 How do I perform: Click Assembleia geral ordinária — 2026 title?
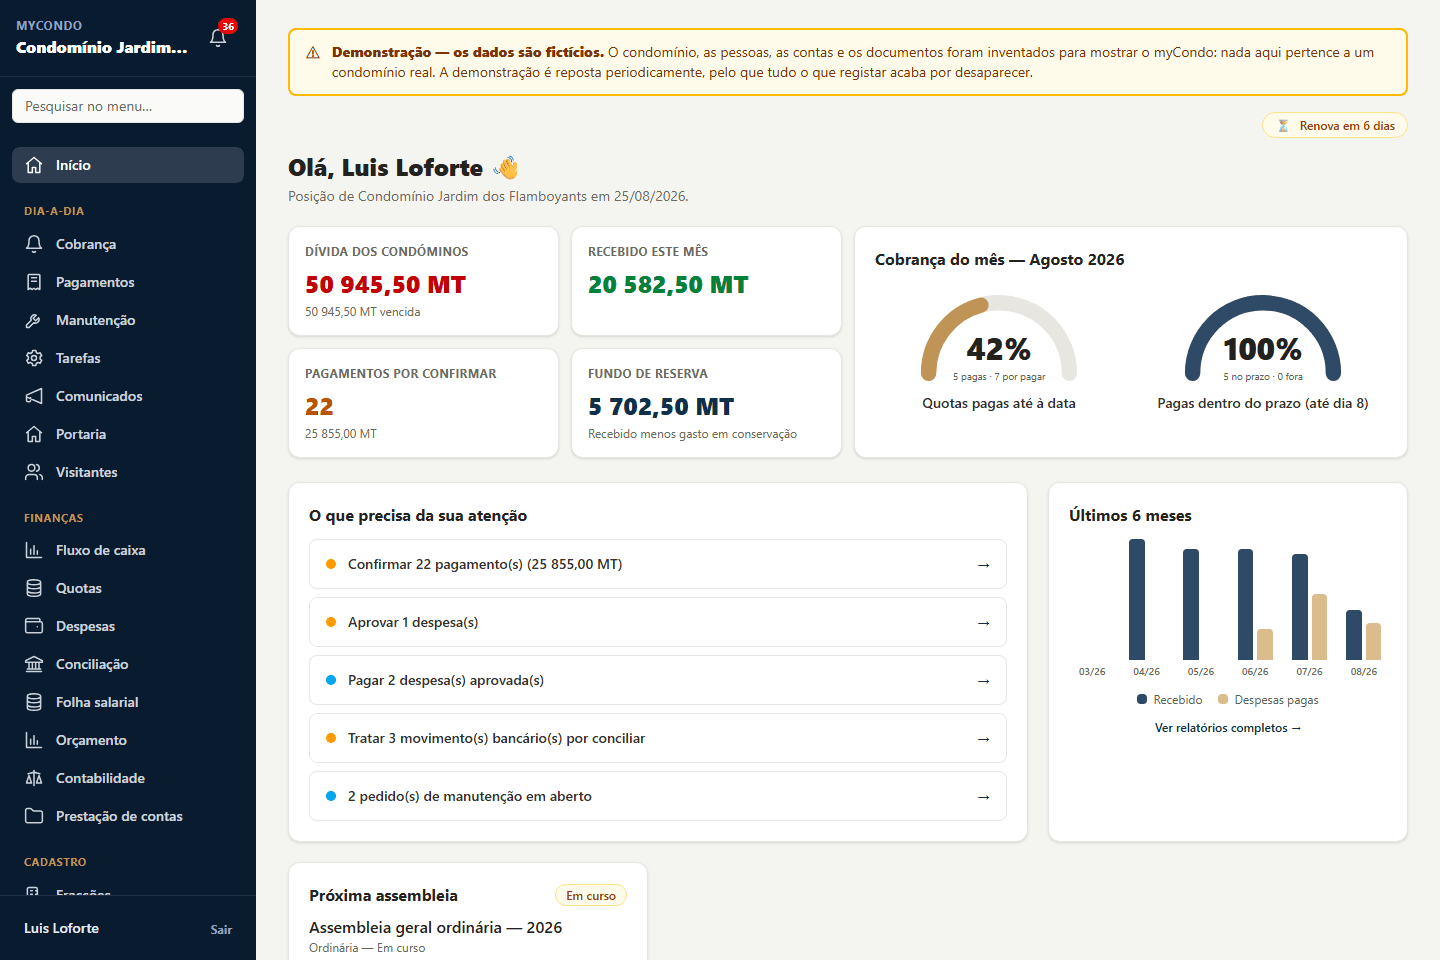(435, 927)
